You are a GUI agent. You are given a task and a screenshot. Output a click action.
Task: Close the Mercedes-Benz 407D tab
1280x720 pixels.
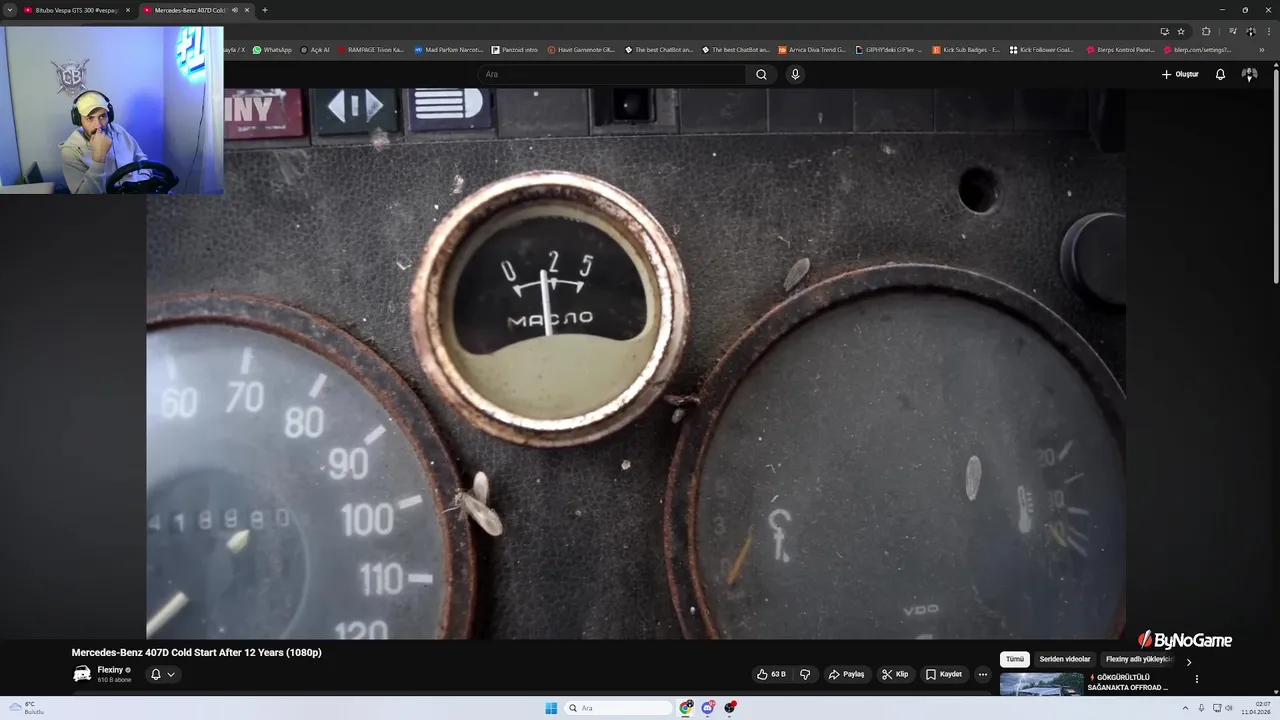247,10
